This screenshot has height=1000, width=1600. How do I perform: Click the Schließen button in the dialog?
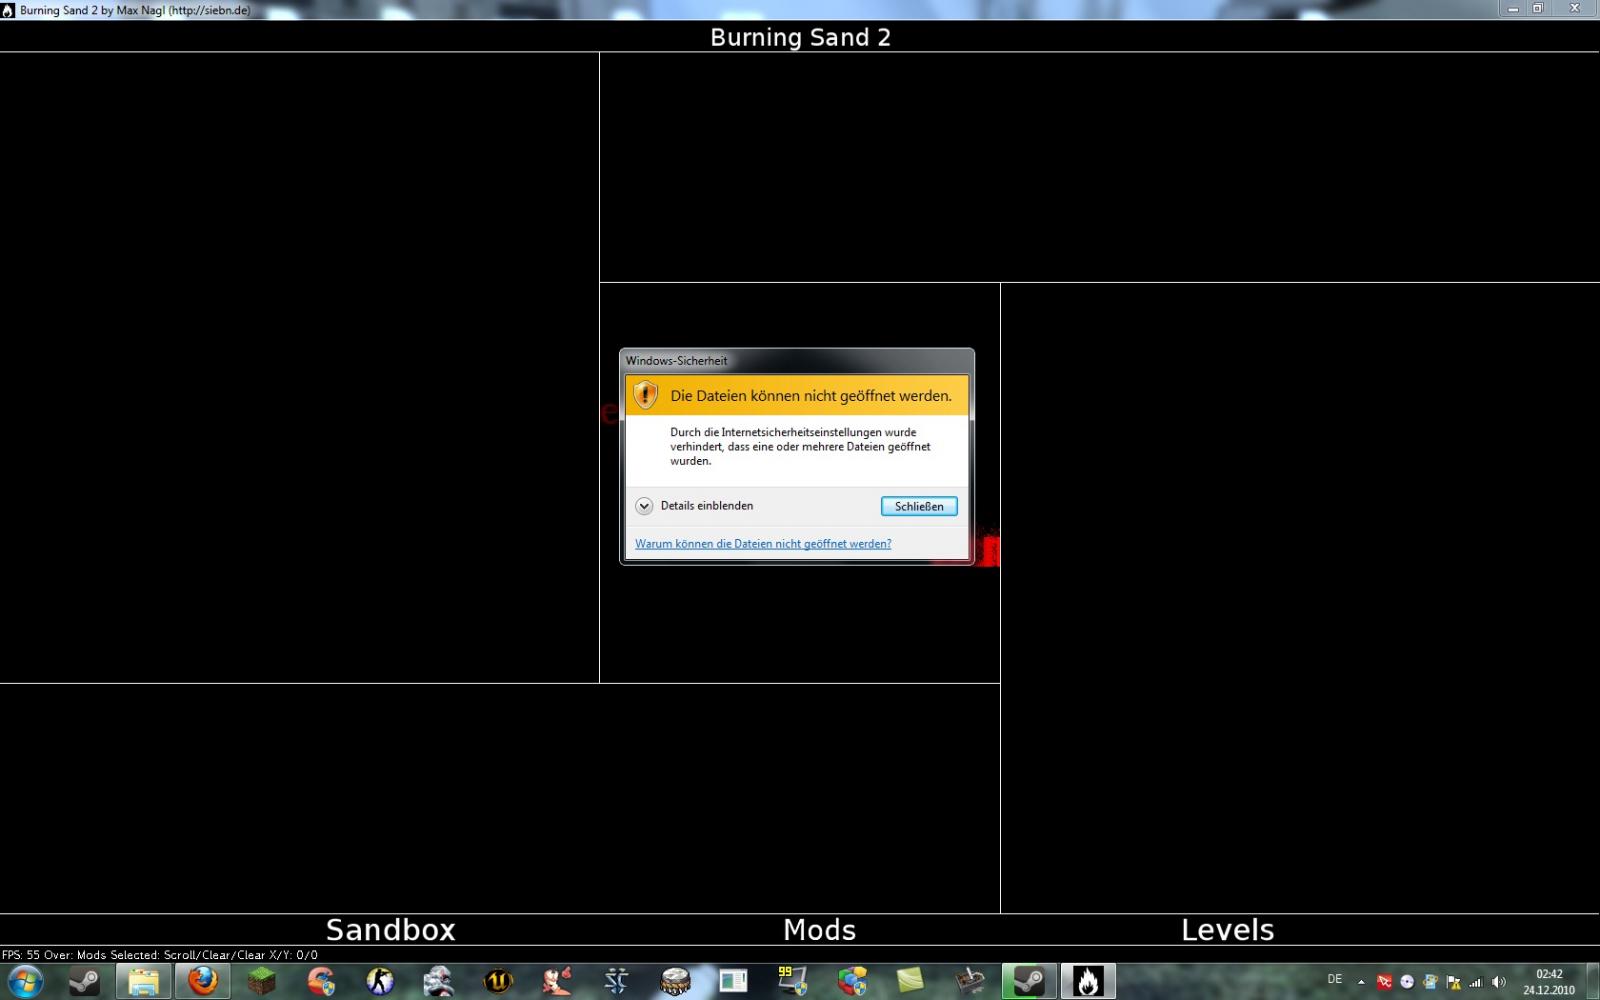click(x=918, y=506)
